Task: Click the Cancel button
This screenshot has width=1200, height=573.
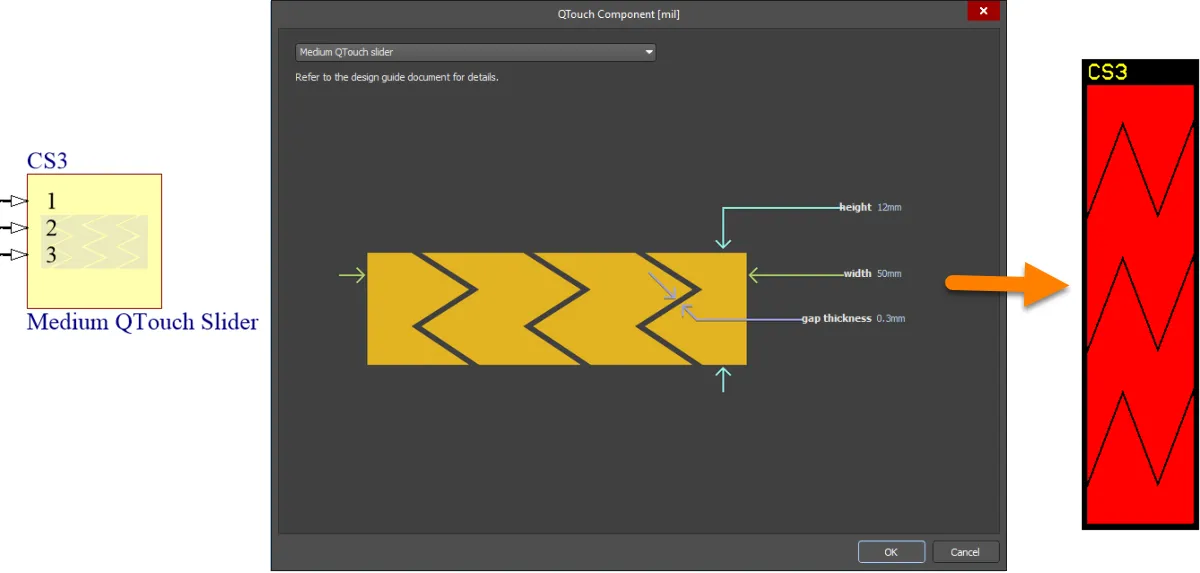Action: pos(965,552)
